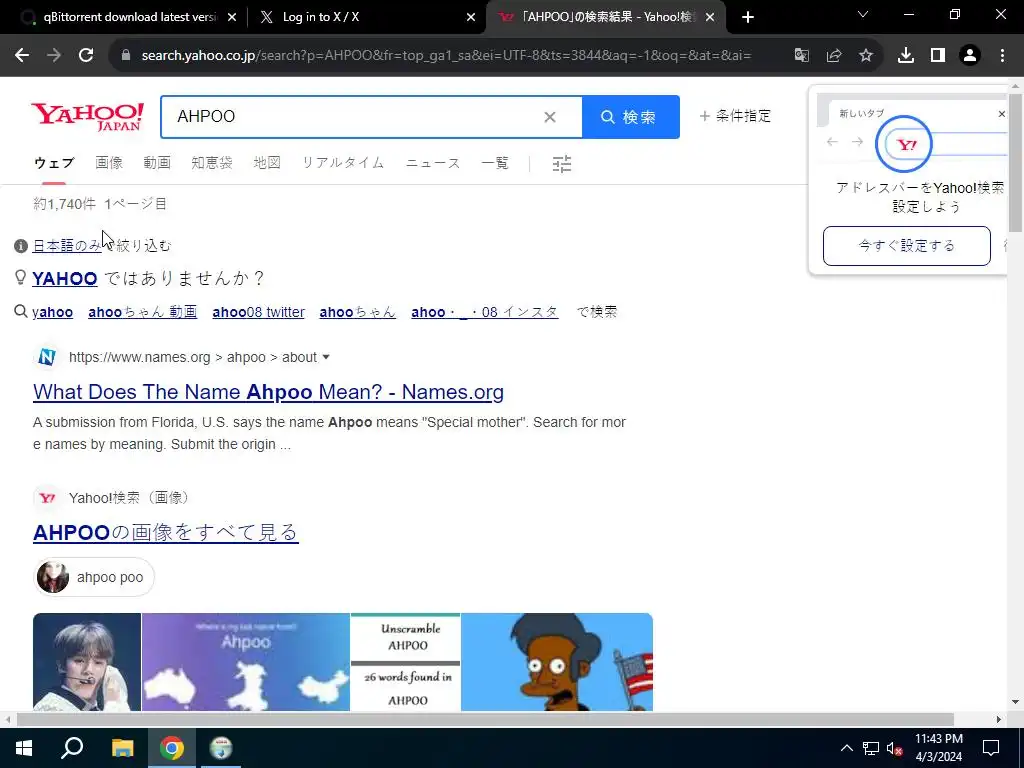Bookmark this page with the star icon
This screenshot has width=1024, height=768.
(865, 56)
